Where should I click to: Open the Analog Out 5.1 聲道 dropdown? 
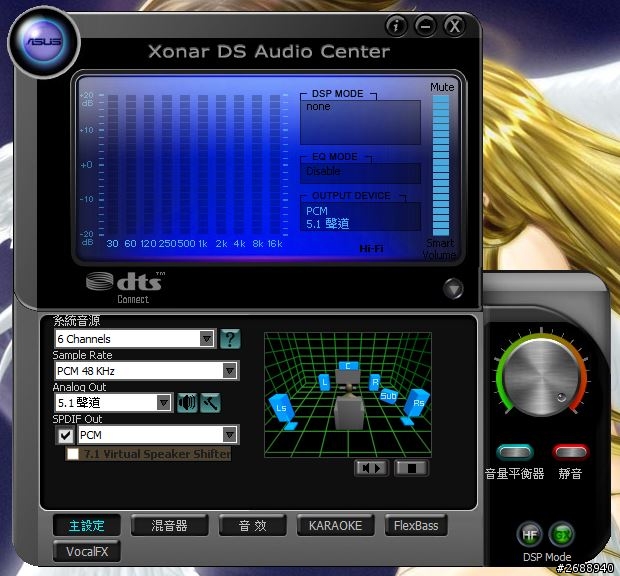pos(113,403)
